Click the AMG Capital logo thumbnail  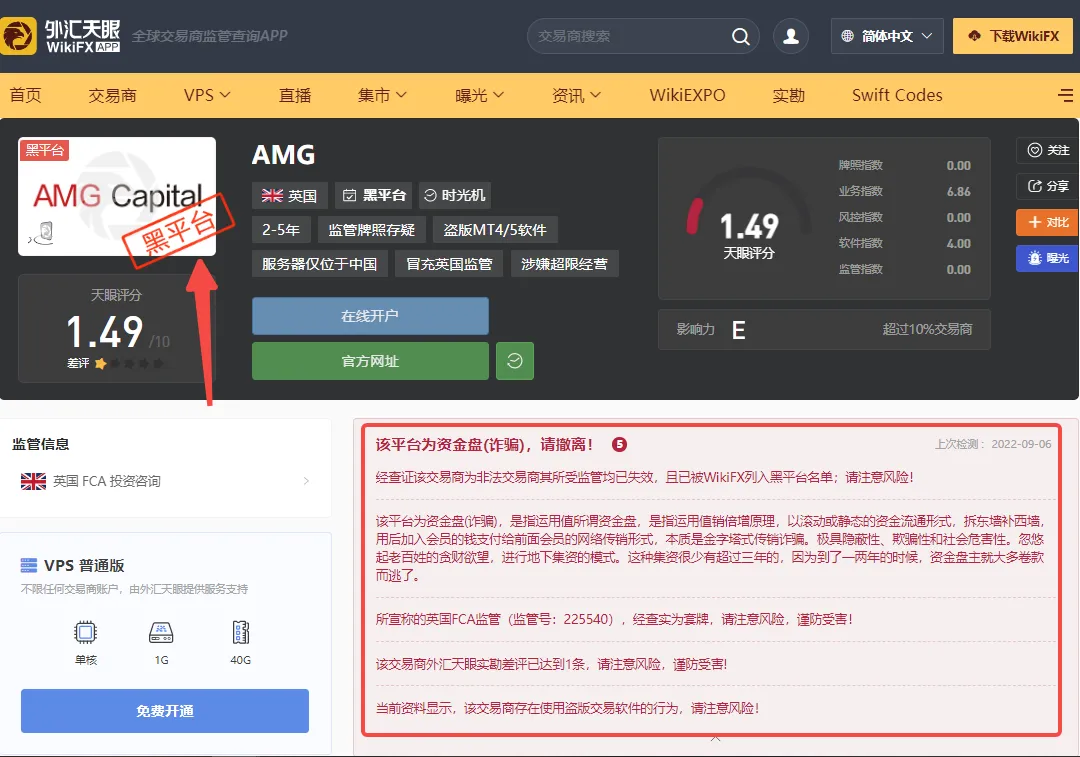pos(117,196)
